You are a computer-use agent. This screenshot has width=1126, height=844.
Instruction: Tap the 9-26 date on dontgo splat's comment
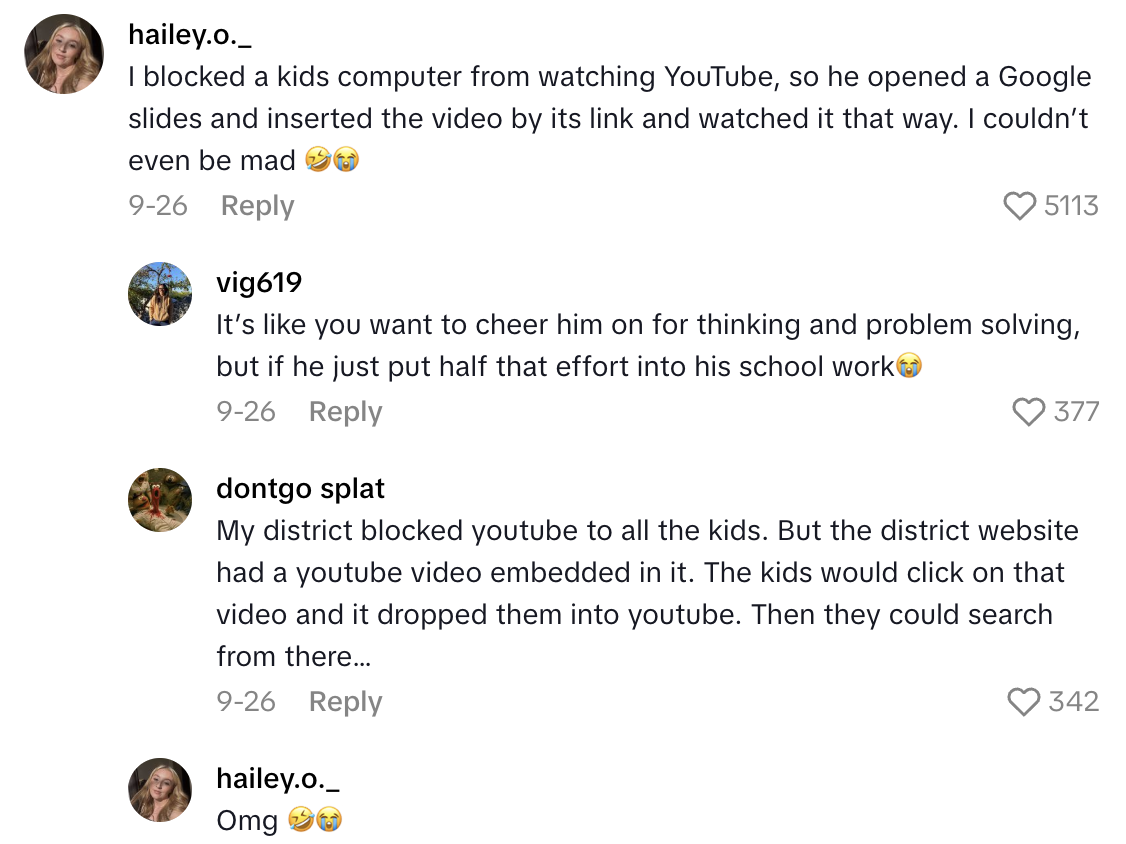point(246,702)
